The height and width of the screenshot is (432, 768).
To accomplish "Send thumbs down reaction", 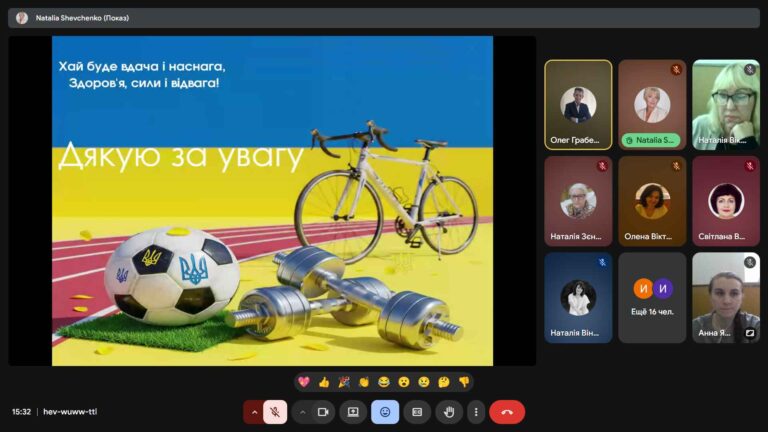I will pyautogui.click(x=464, y=382).
